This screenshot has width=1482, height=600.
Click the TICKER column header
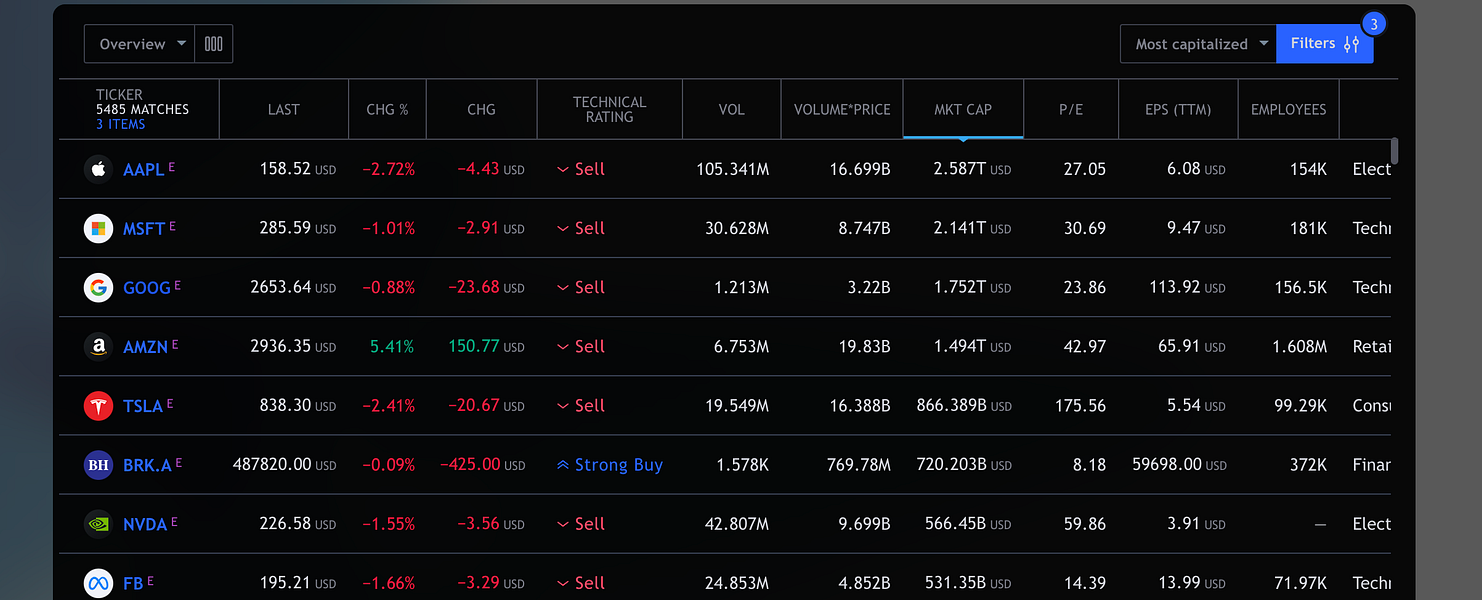(x=120, y=94)
